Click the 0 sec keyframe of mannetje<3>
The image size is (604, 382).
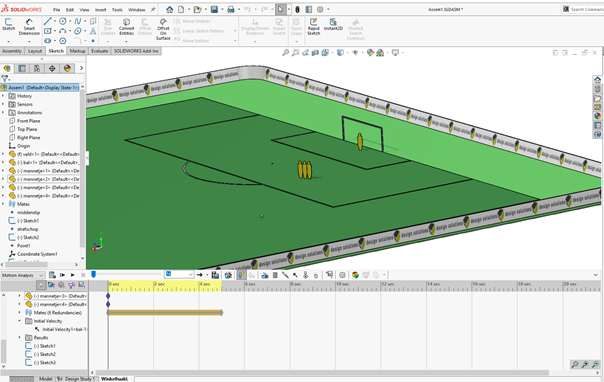coord(108,296)
